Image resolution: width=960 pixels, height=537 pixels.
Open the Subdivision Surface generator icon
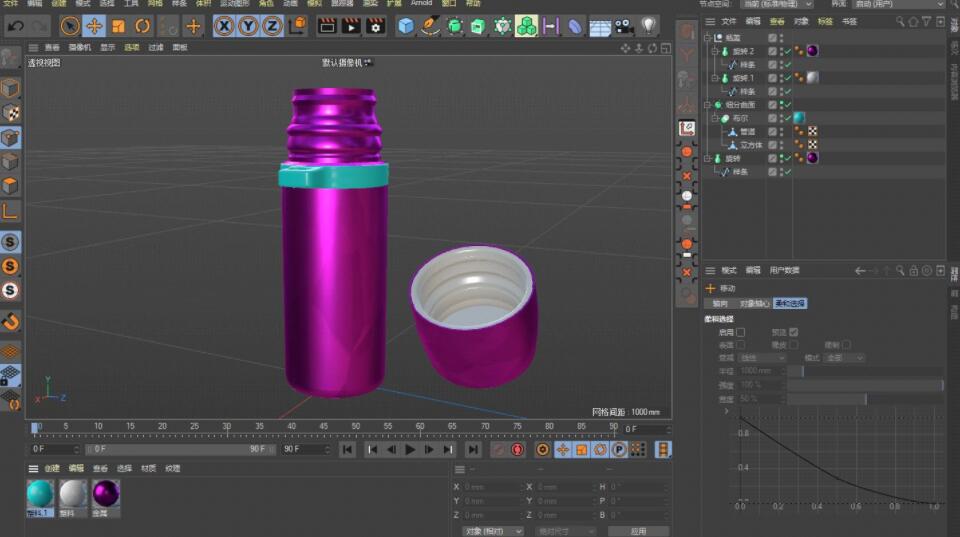coord(454,26)
